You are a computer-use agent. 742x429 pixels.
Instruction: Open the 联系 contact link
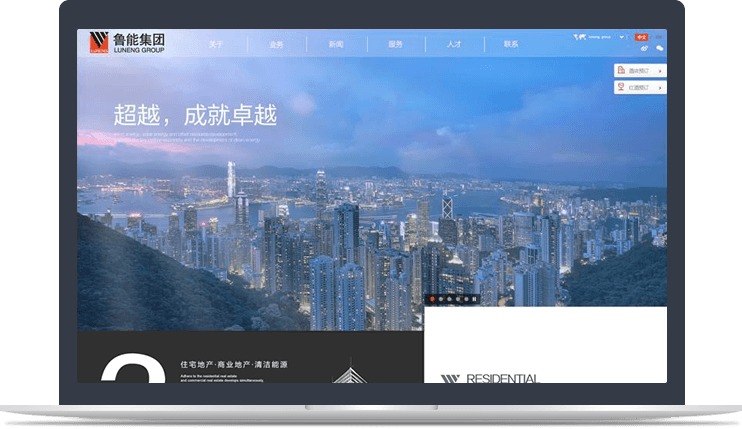click(511, 44)
